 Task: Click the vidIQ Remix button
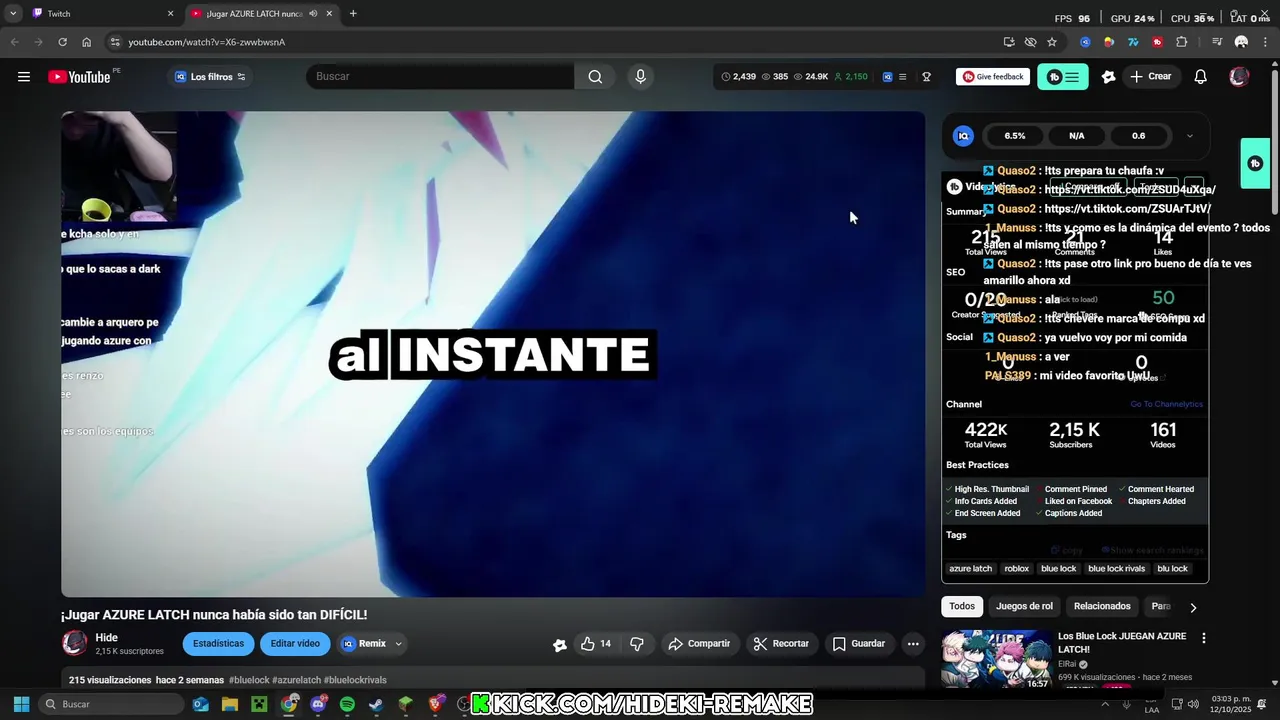pos(364,644)
